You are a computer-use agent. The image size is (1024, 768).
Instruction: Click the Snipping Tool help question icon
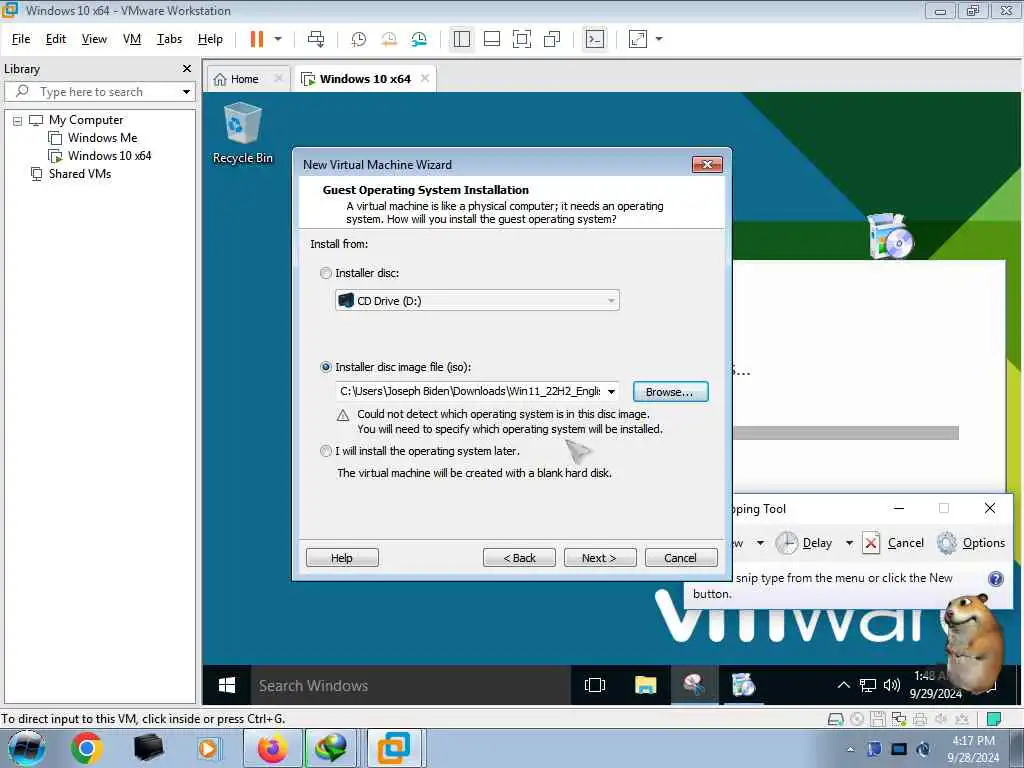(995, 579)
